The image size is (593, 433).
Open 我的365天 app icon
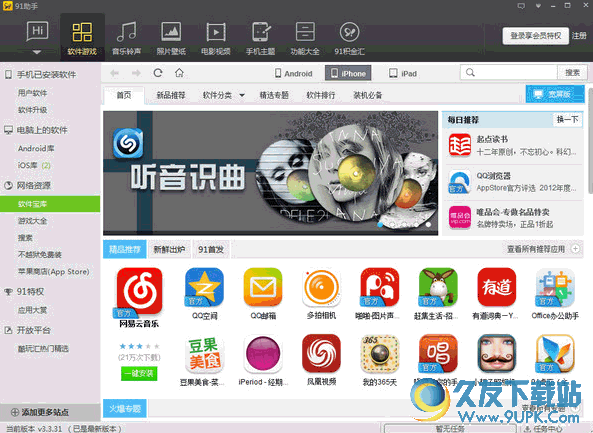coord(380,354)
